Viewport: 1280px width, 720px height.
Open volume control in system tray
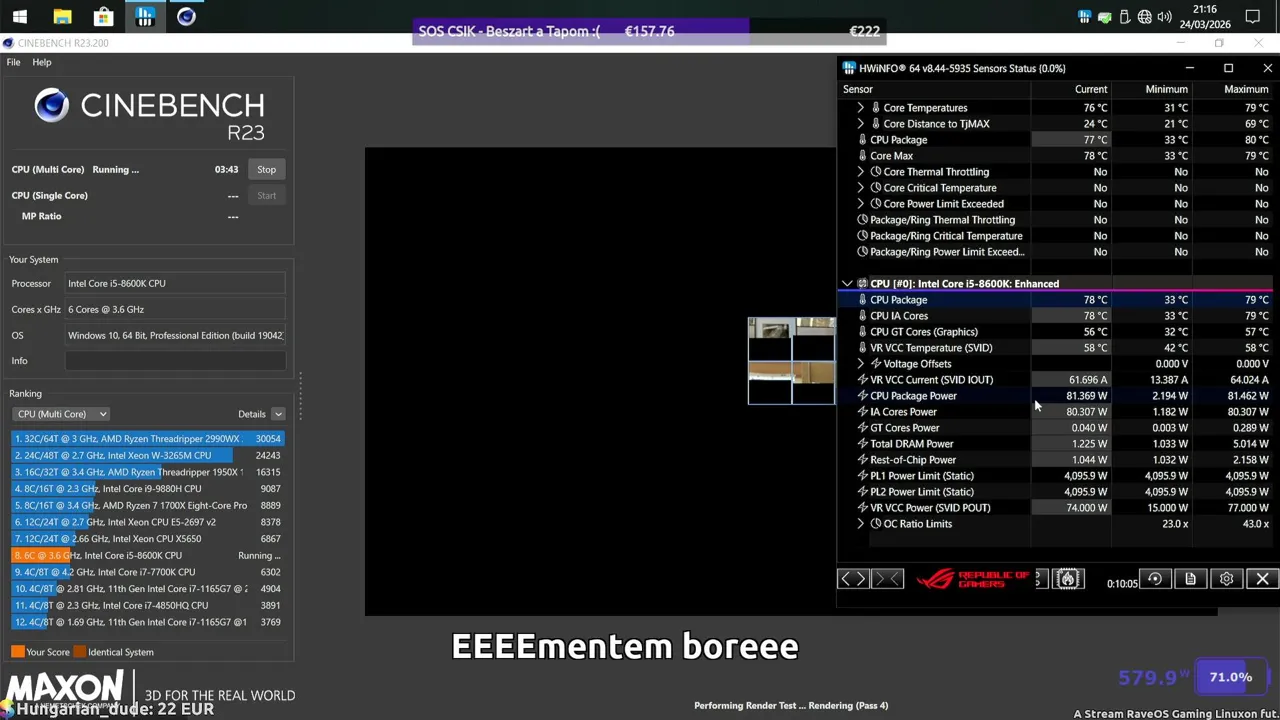click(1164, 17)
